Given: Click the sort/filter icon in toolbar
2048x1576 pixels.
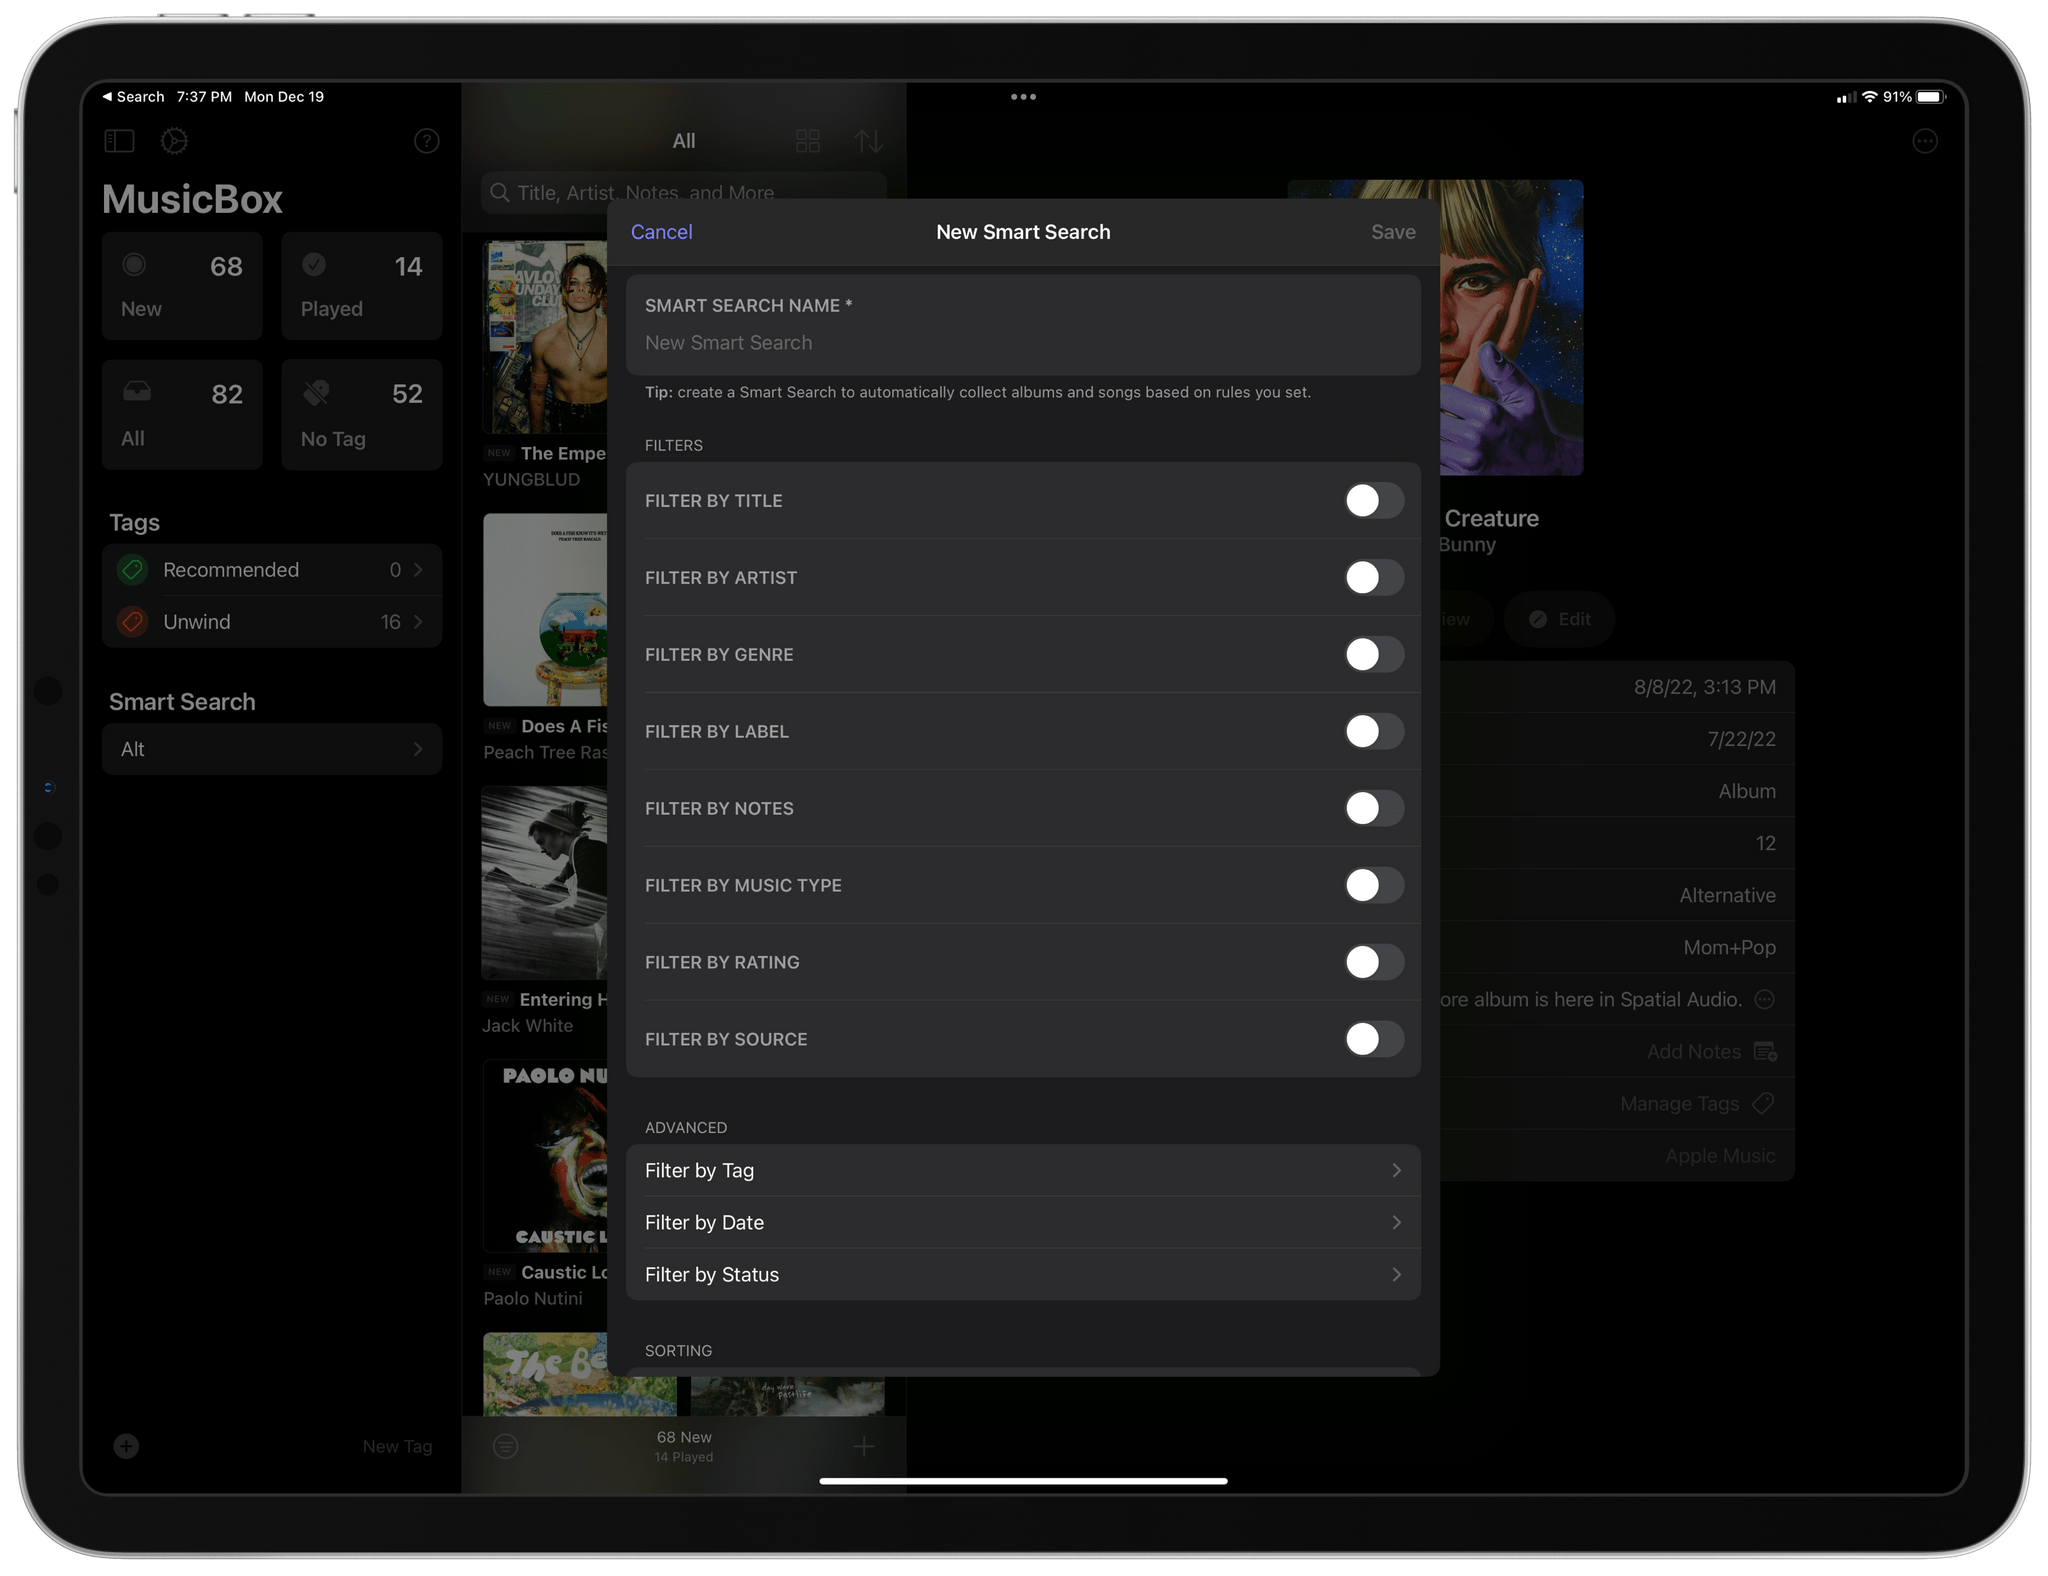Looking at the screenshot, I should (x=868, y=137).
